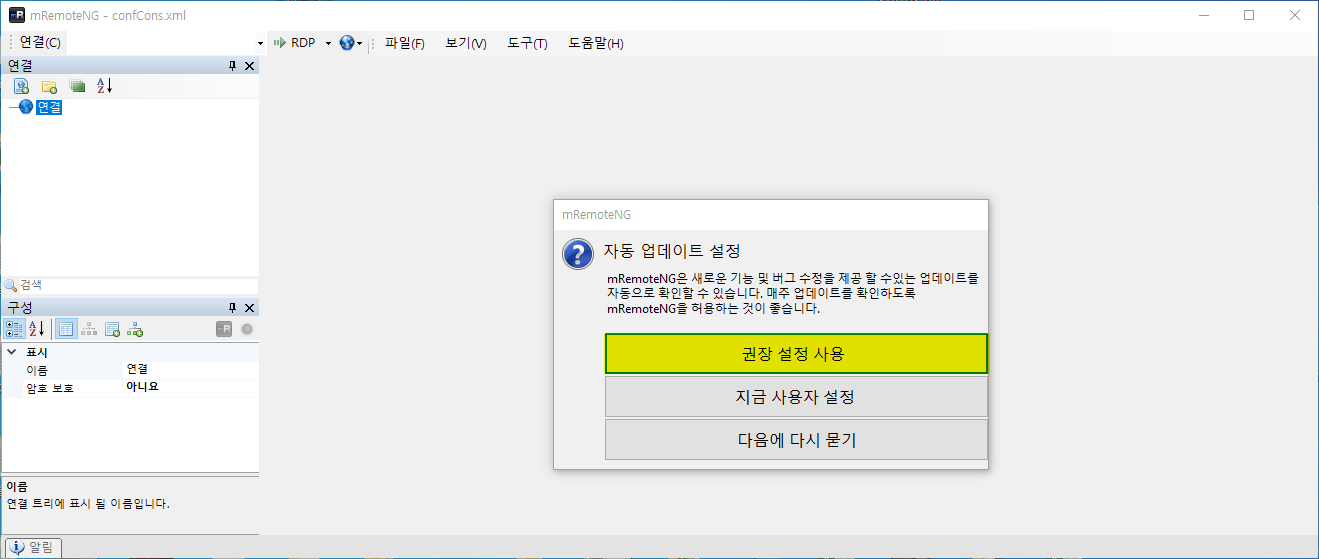Click the 암호 보호 value 아니요
The image size is (1319, 559).
tap(142, 387)
